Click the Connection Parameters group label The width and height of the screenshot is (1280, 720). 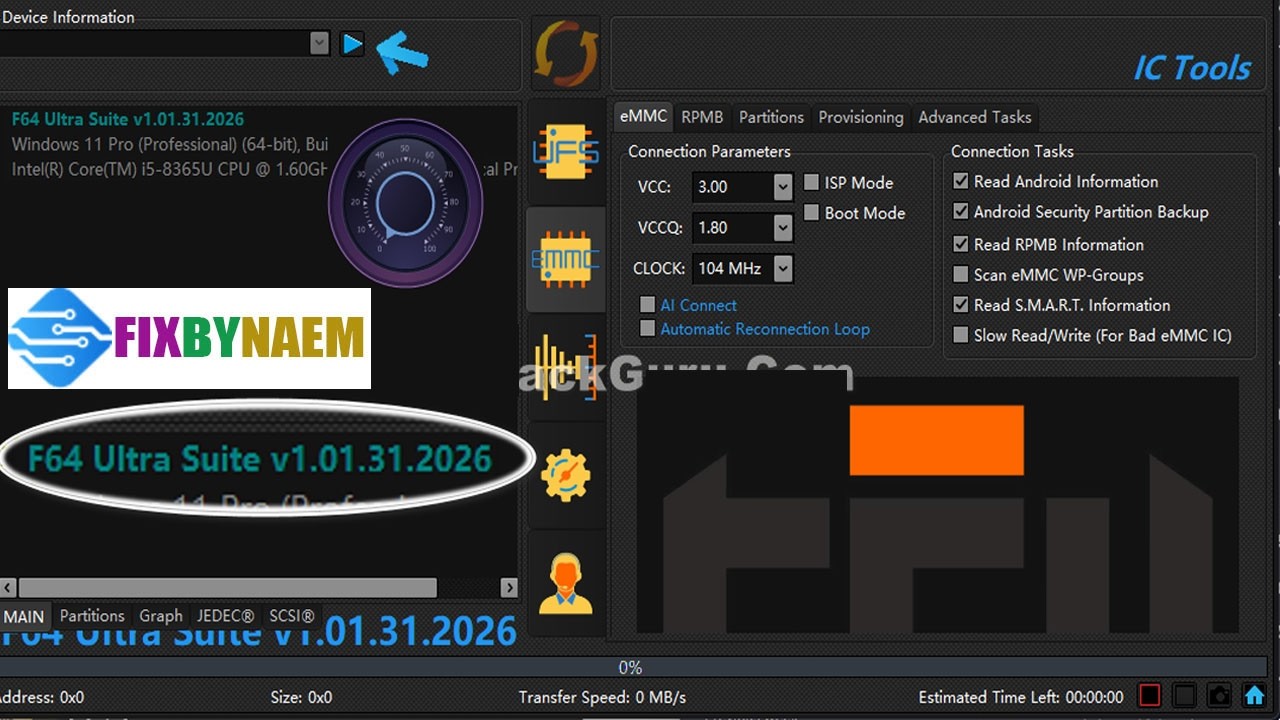click(x=709, y=151)
